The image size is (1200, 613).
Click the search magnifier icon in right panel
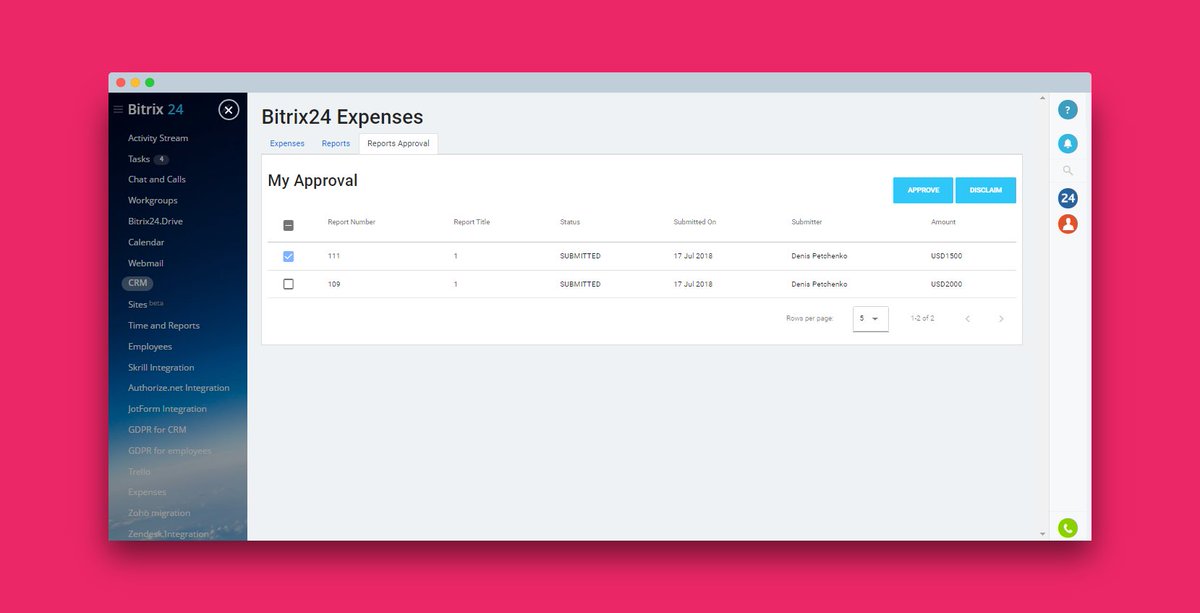click(x=1068, y=171)
